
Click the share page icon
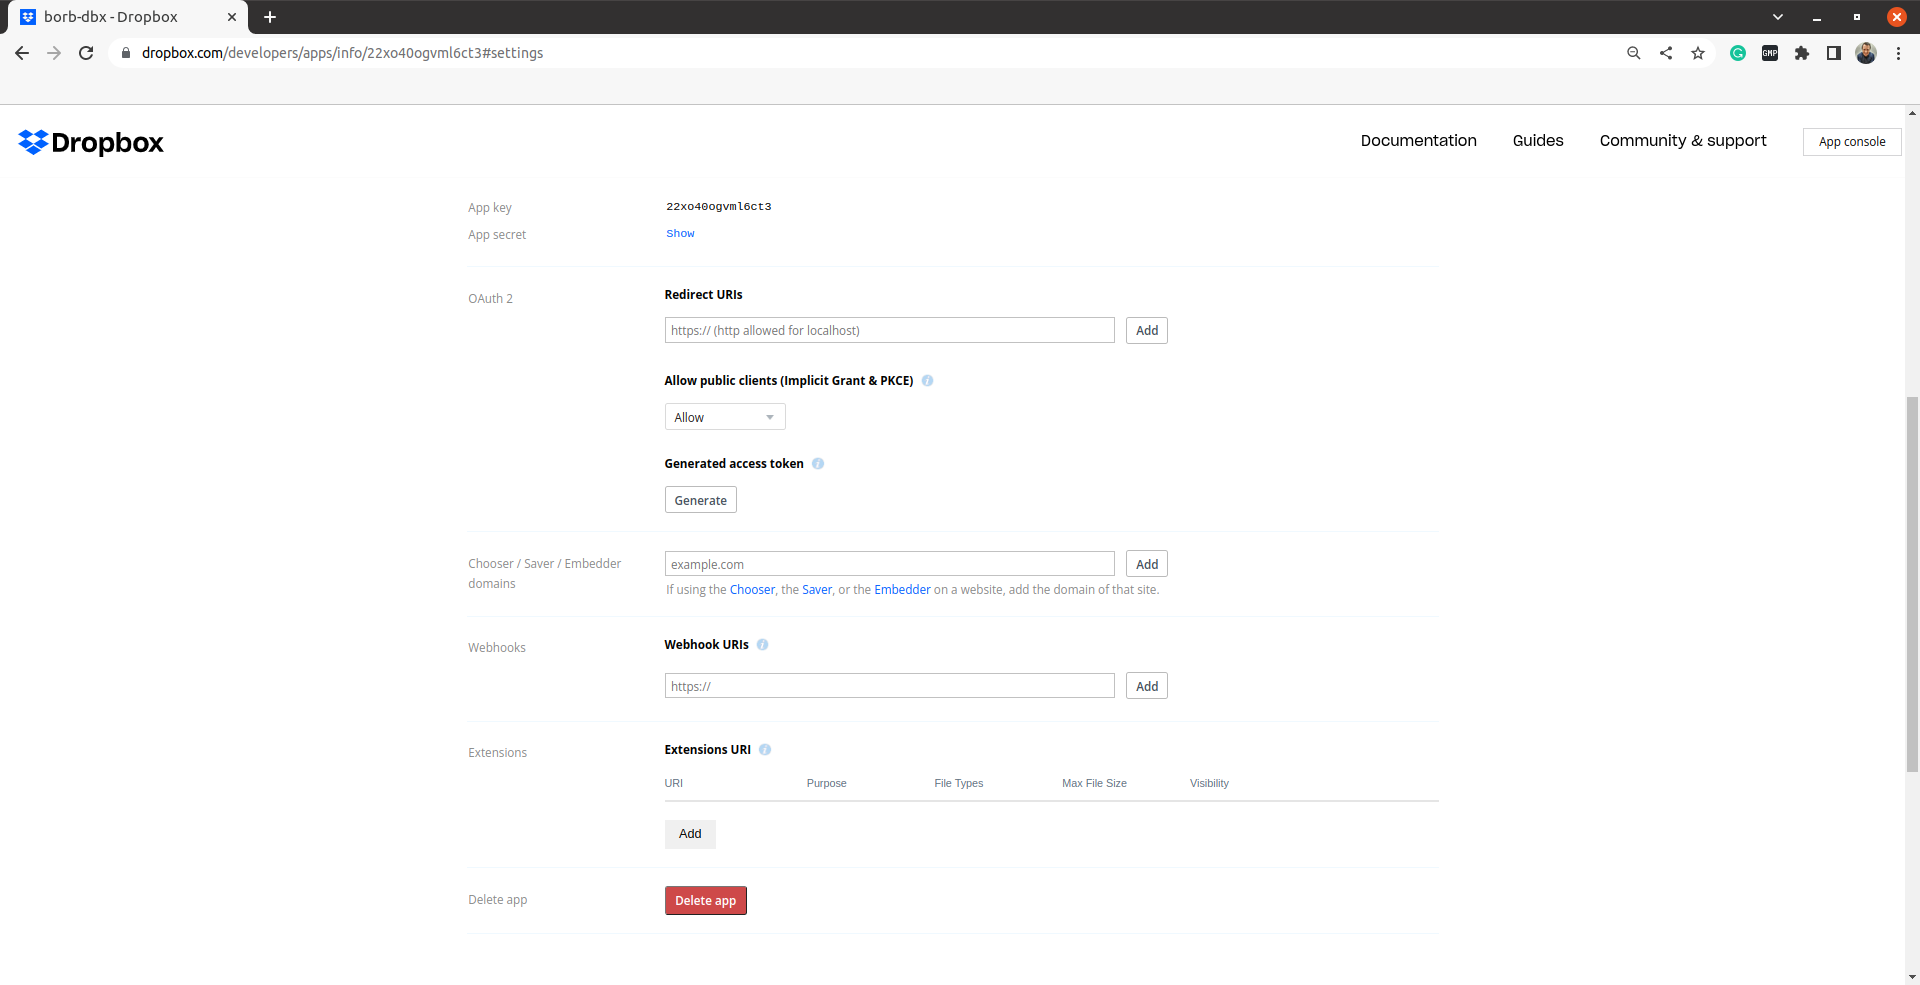1666,53
